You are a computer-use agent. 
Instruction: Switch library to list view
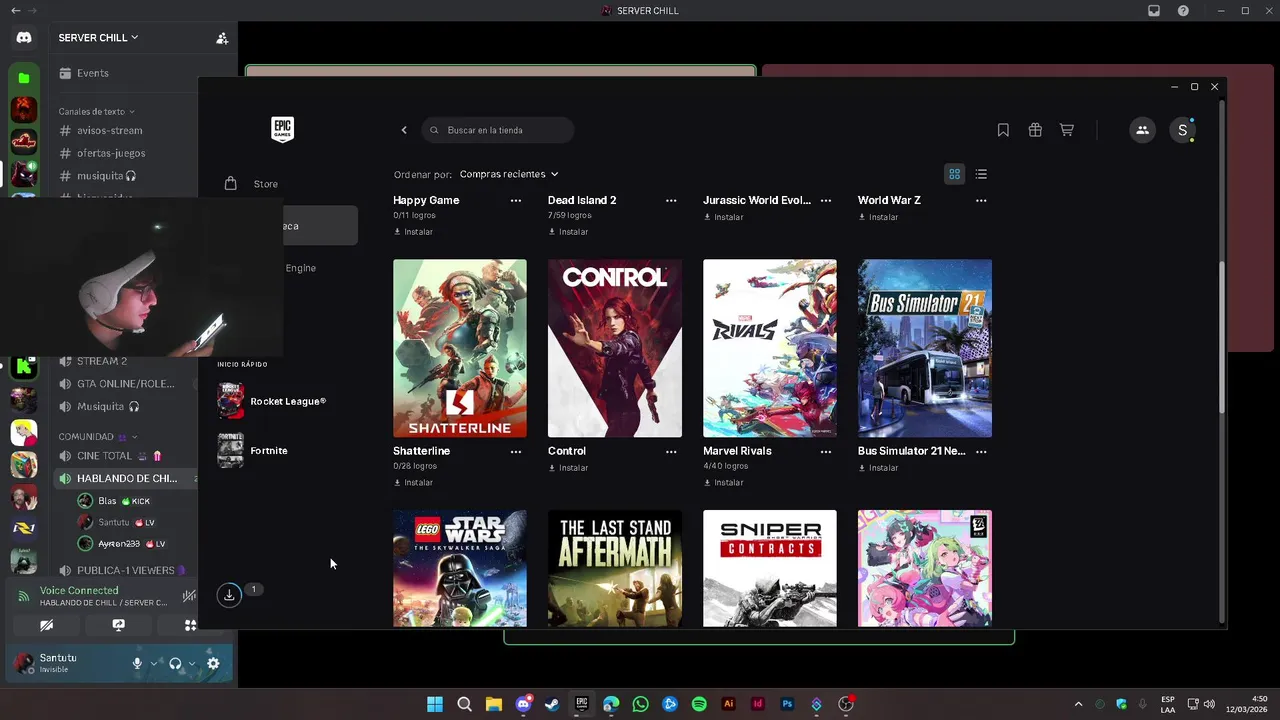pyautogui.click(x=981, y=174)
